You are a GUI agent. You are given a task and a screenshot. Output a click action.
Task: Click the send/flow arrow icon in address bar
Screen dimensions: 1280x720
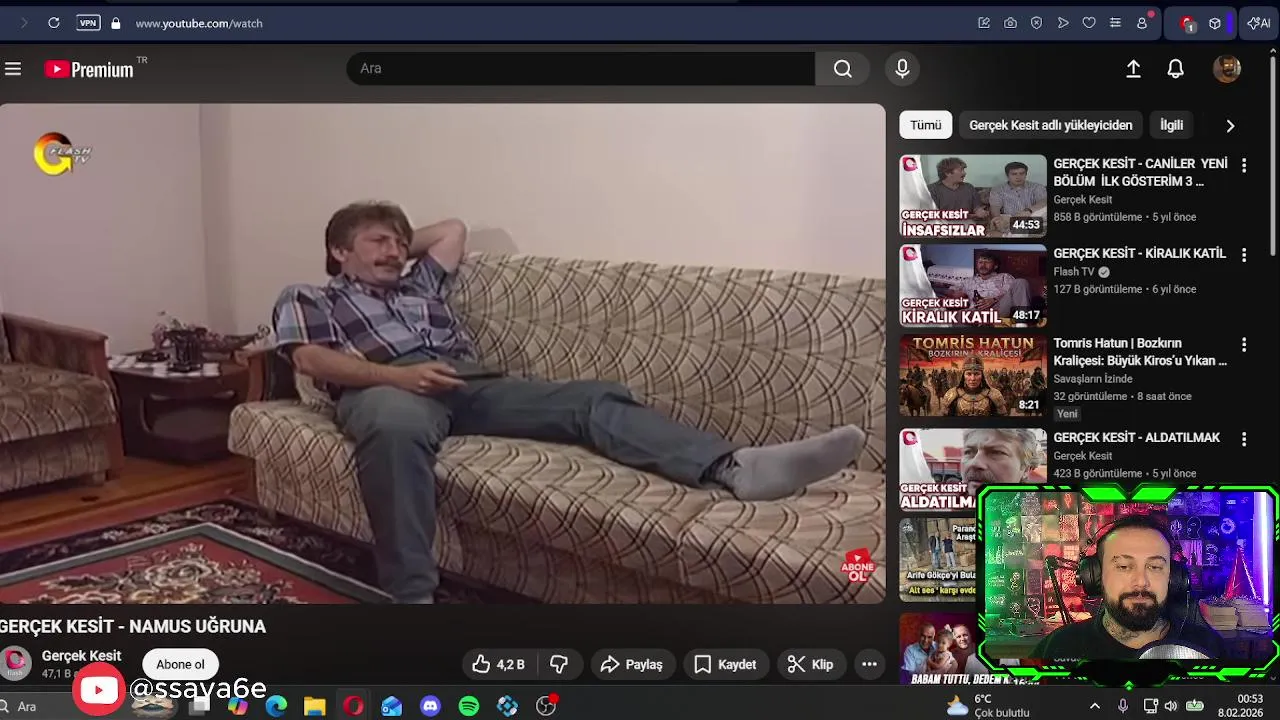1063,23
